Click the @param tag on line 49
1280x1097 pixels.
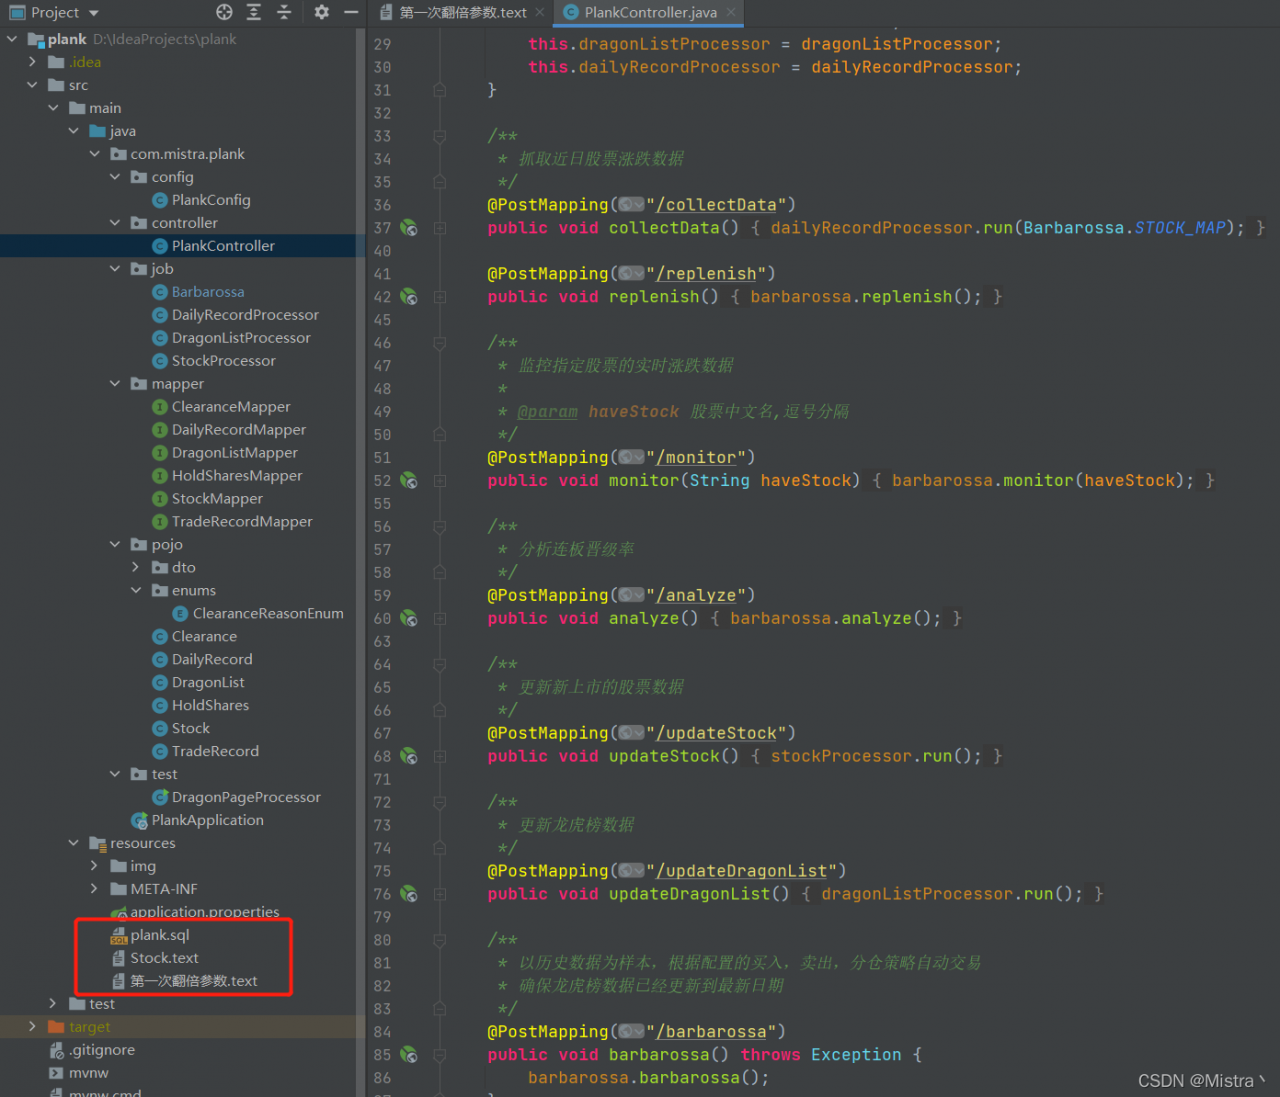pos(548,412)
